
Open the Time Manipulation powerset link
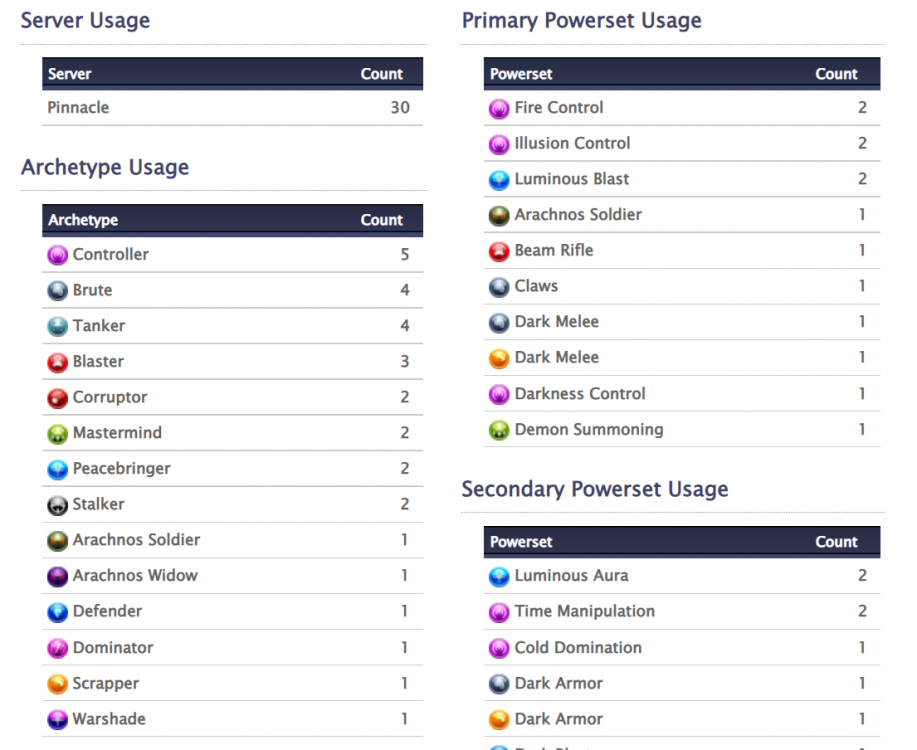pyautogui.click(x=584, y=611)
